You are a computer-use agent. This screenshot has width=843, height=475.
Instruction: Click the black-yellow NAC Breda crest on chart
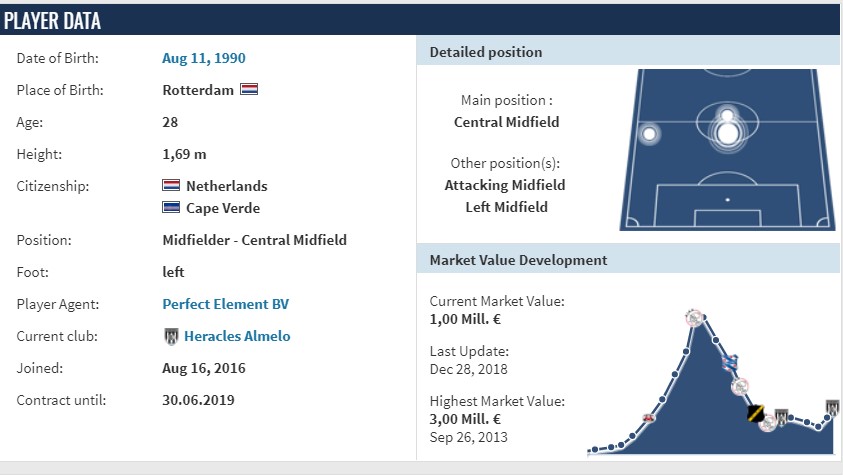[x=755, y=413]
